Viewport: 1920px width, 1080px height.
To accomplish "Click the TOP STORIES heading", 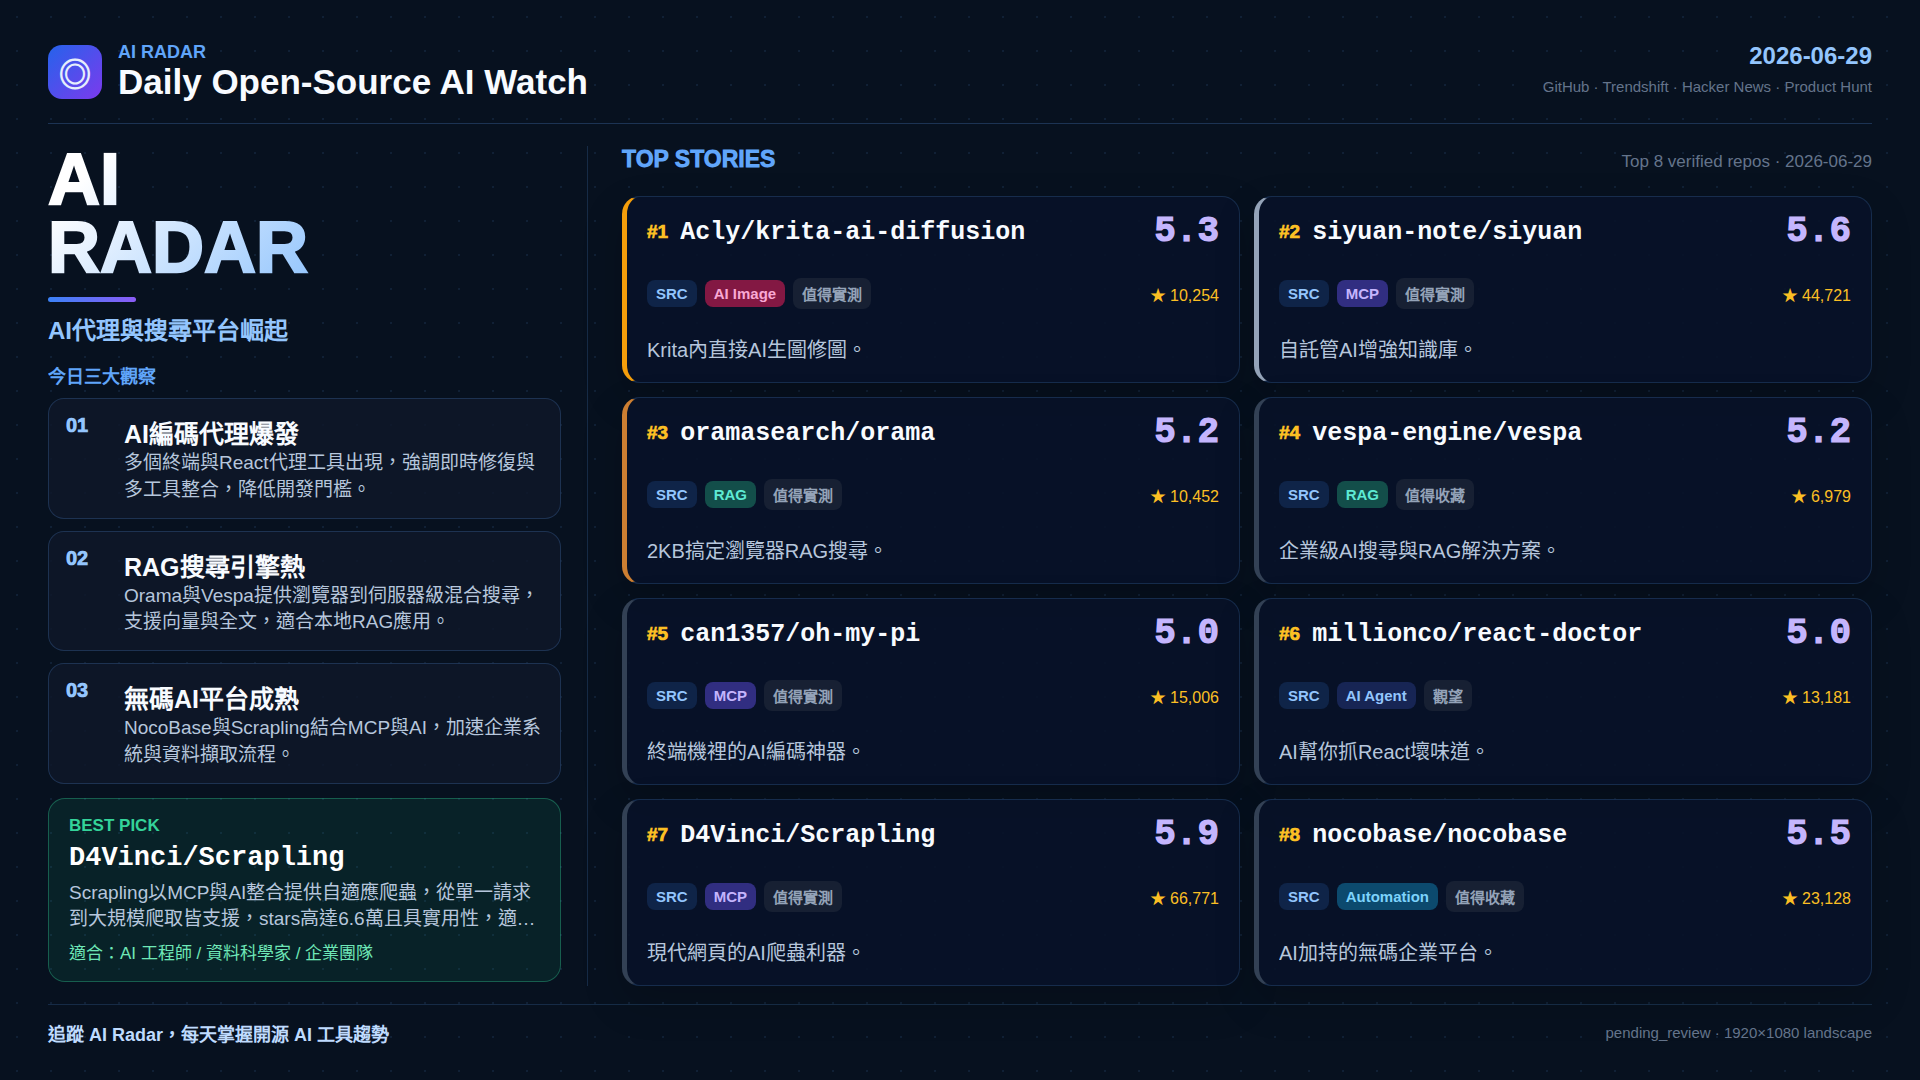I will point(698,159).
